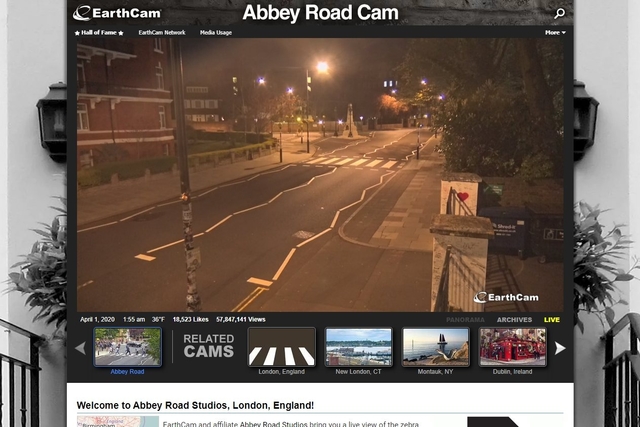Click the 36°F temperature reading

(x=158, y=319)
